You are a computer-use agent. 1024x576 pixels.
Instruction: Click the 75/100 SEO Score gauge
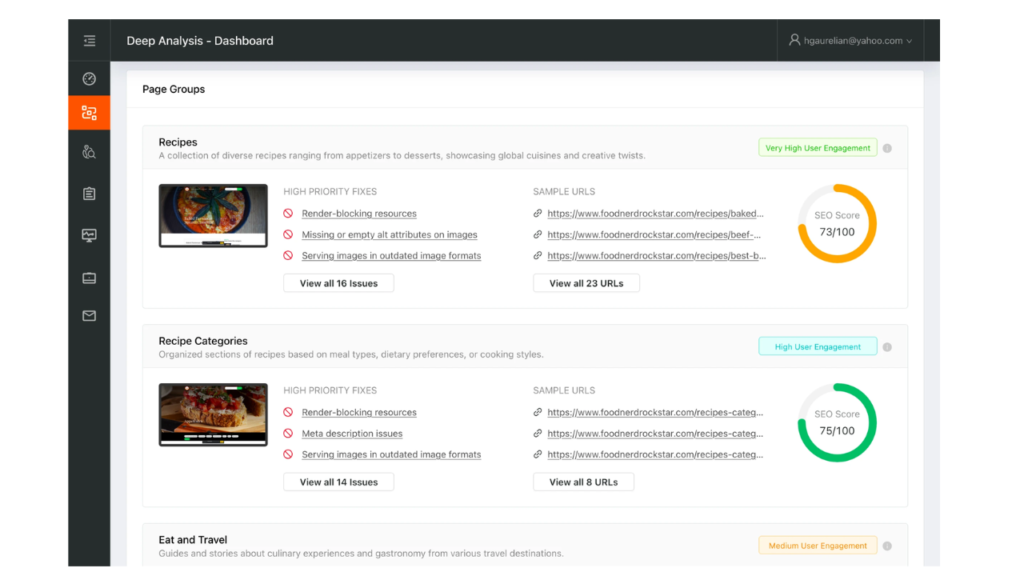(837, 423)
